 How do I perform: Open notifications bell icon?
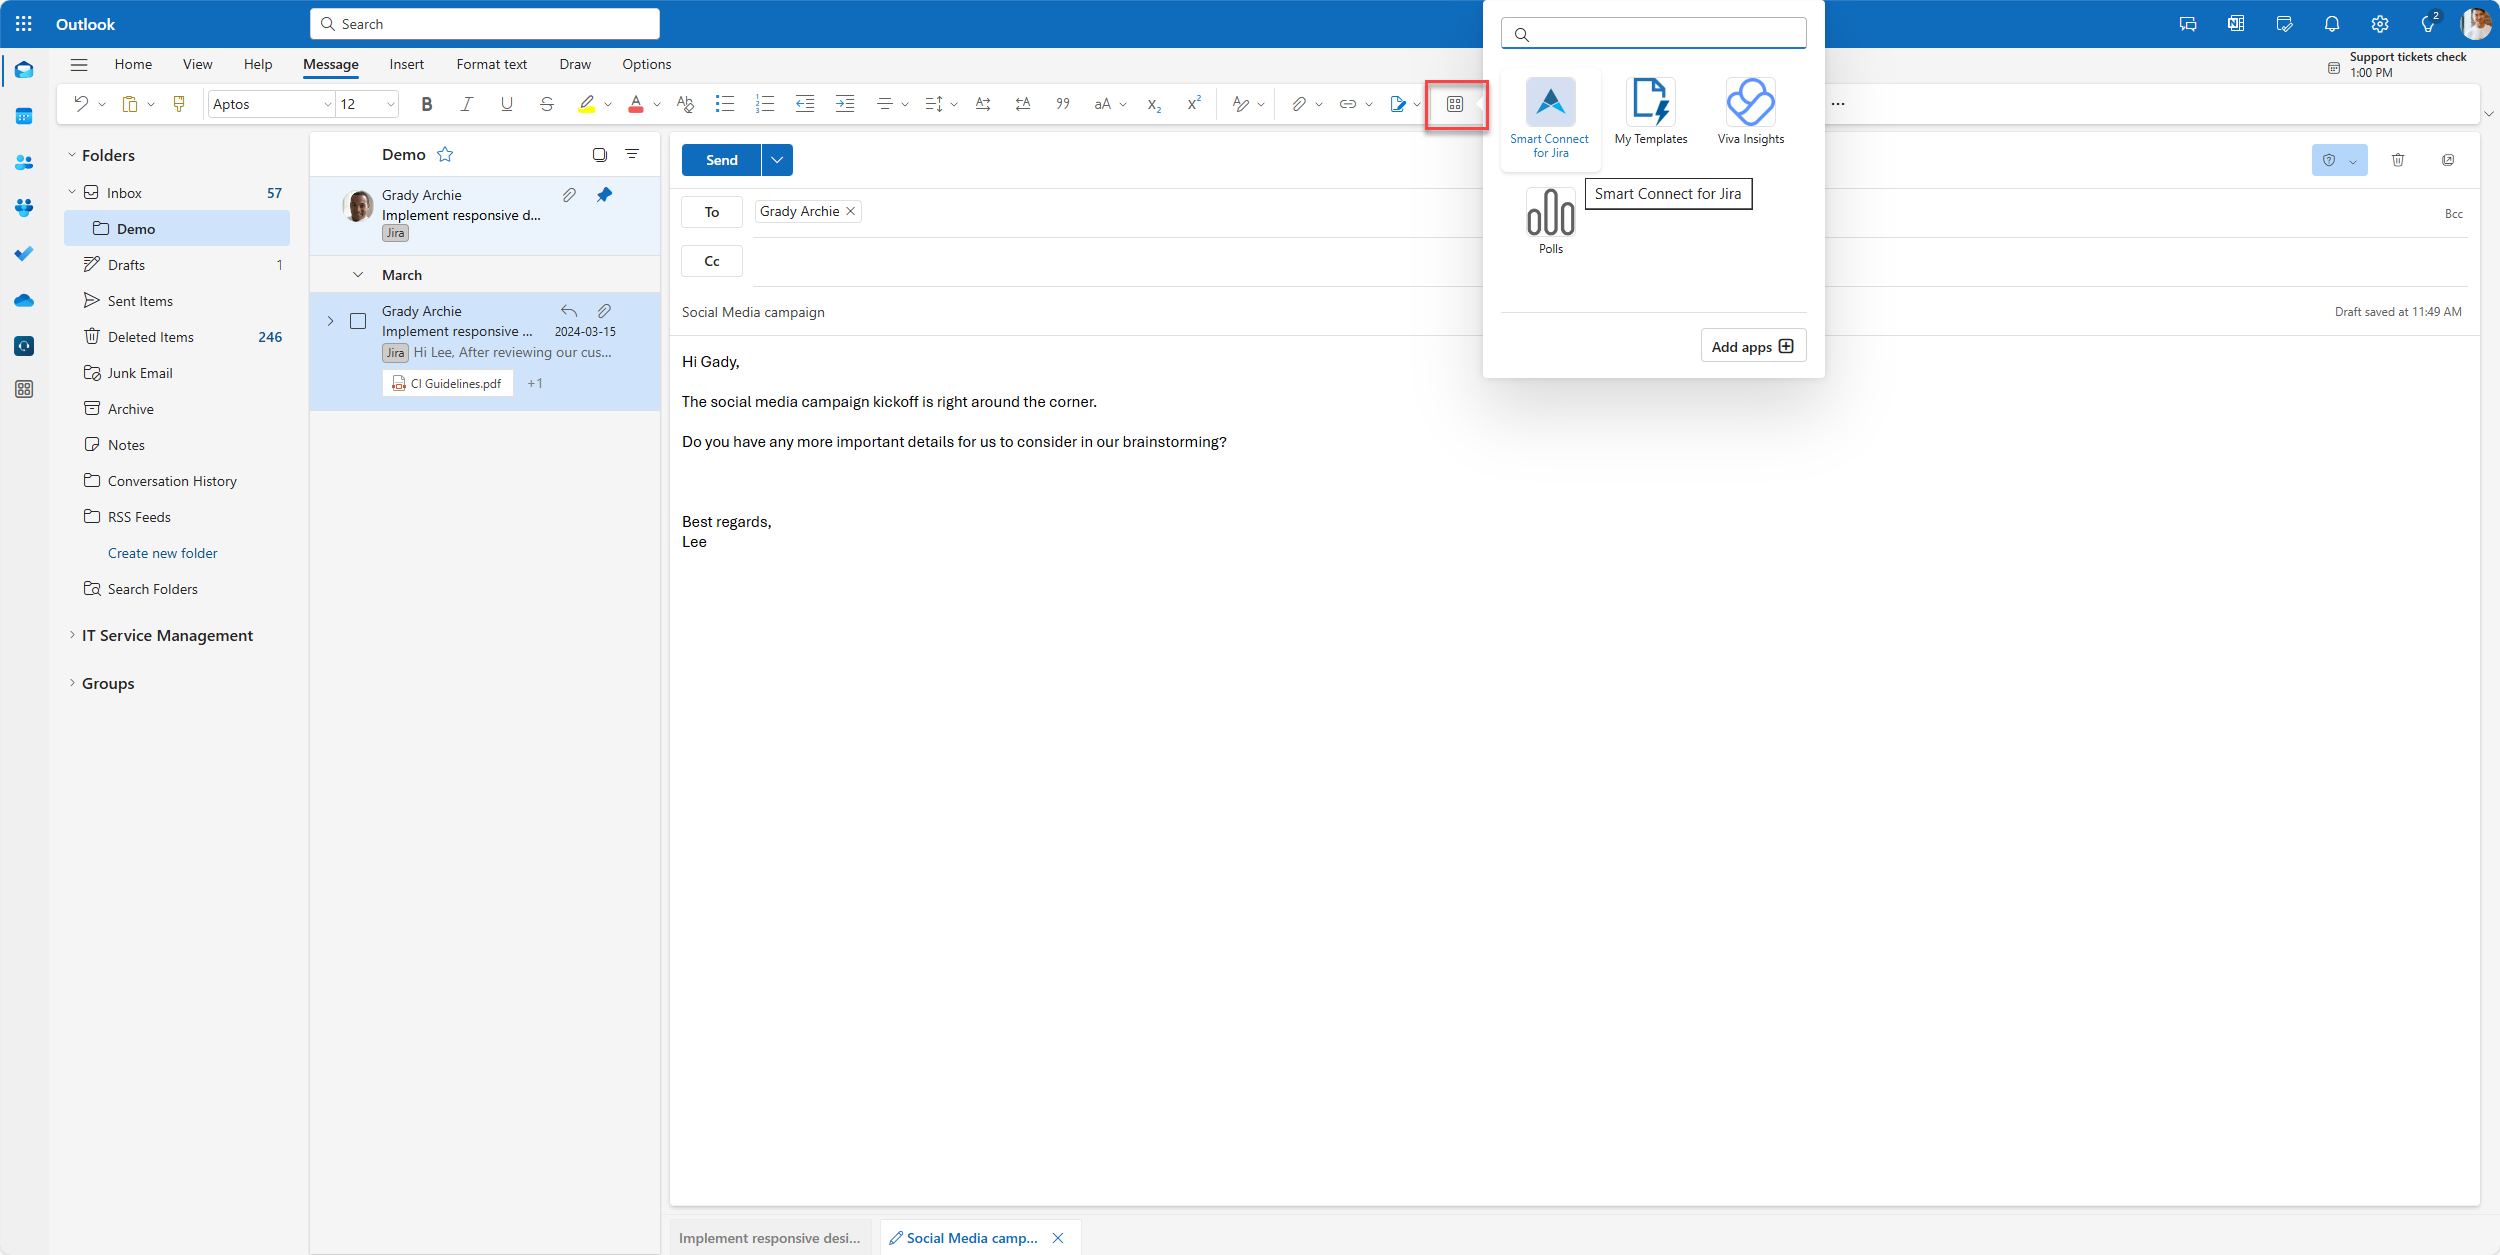(x=2332, y=24)
